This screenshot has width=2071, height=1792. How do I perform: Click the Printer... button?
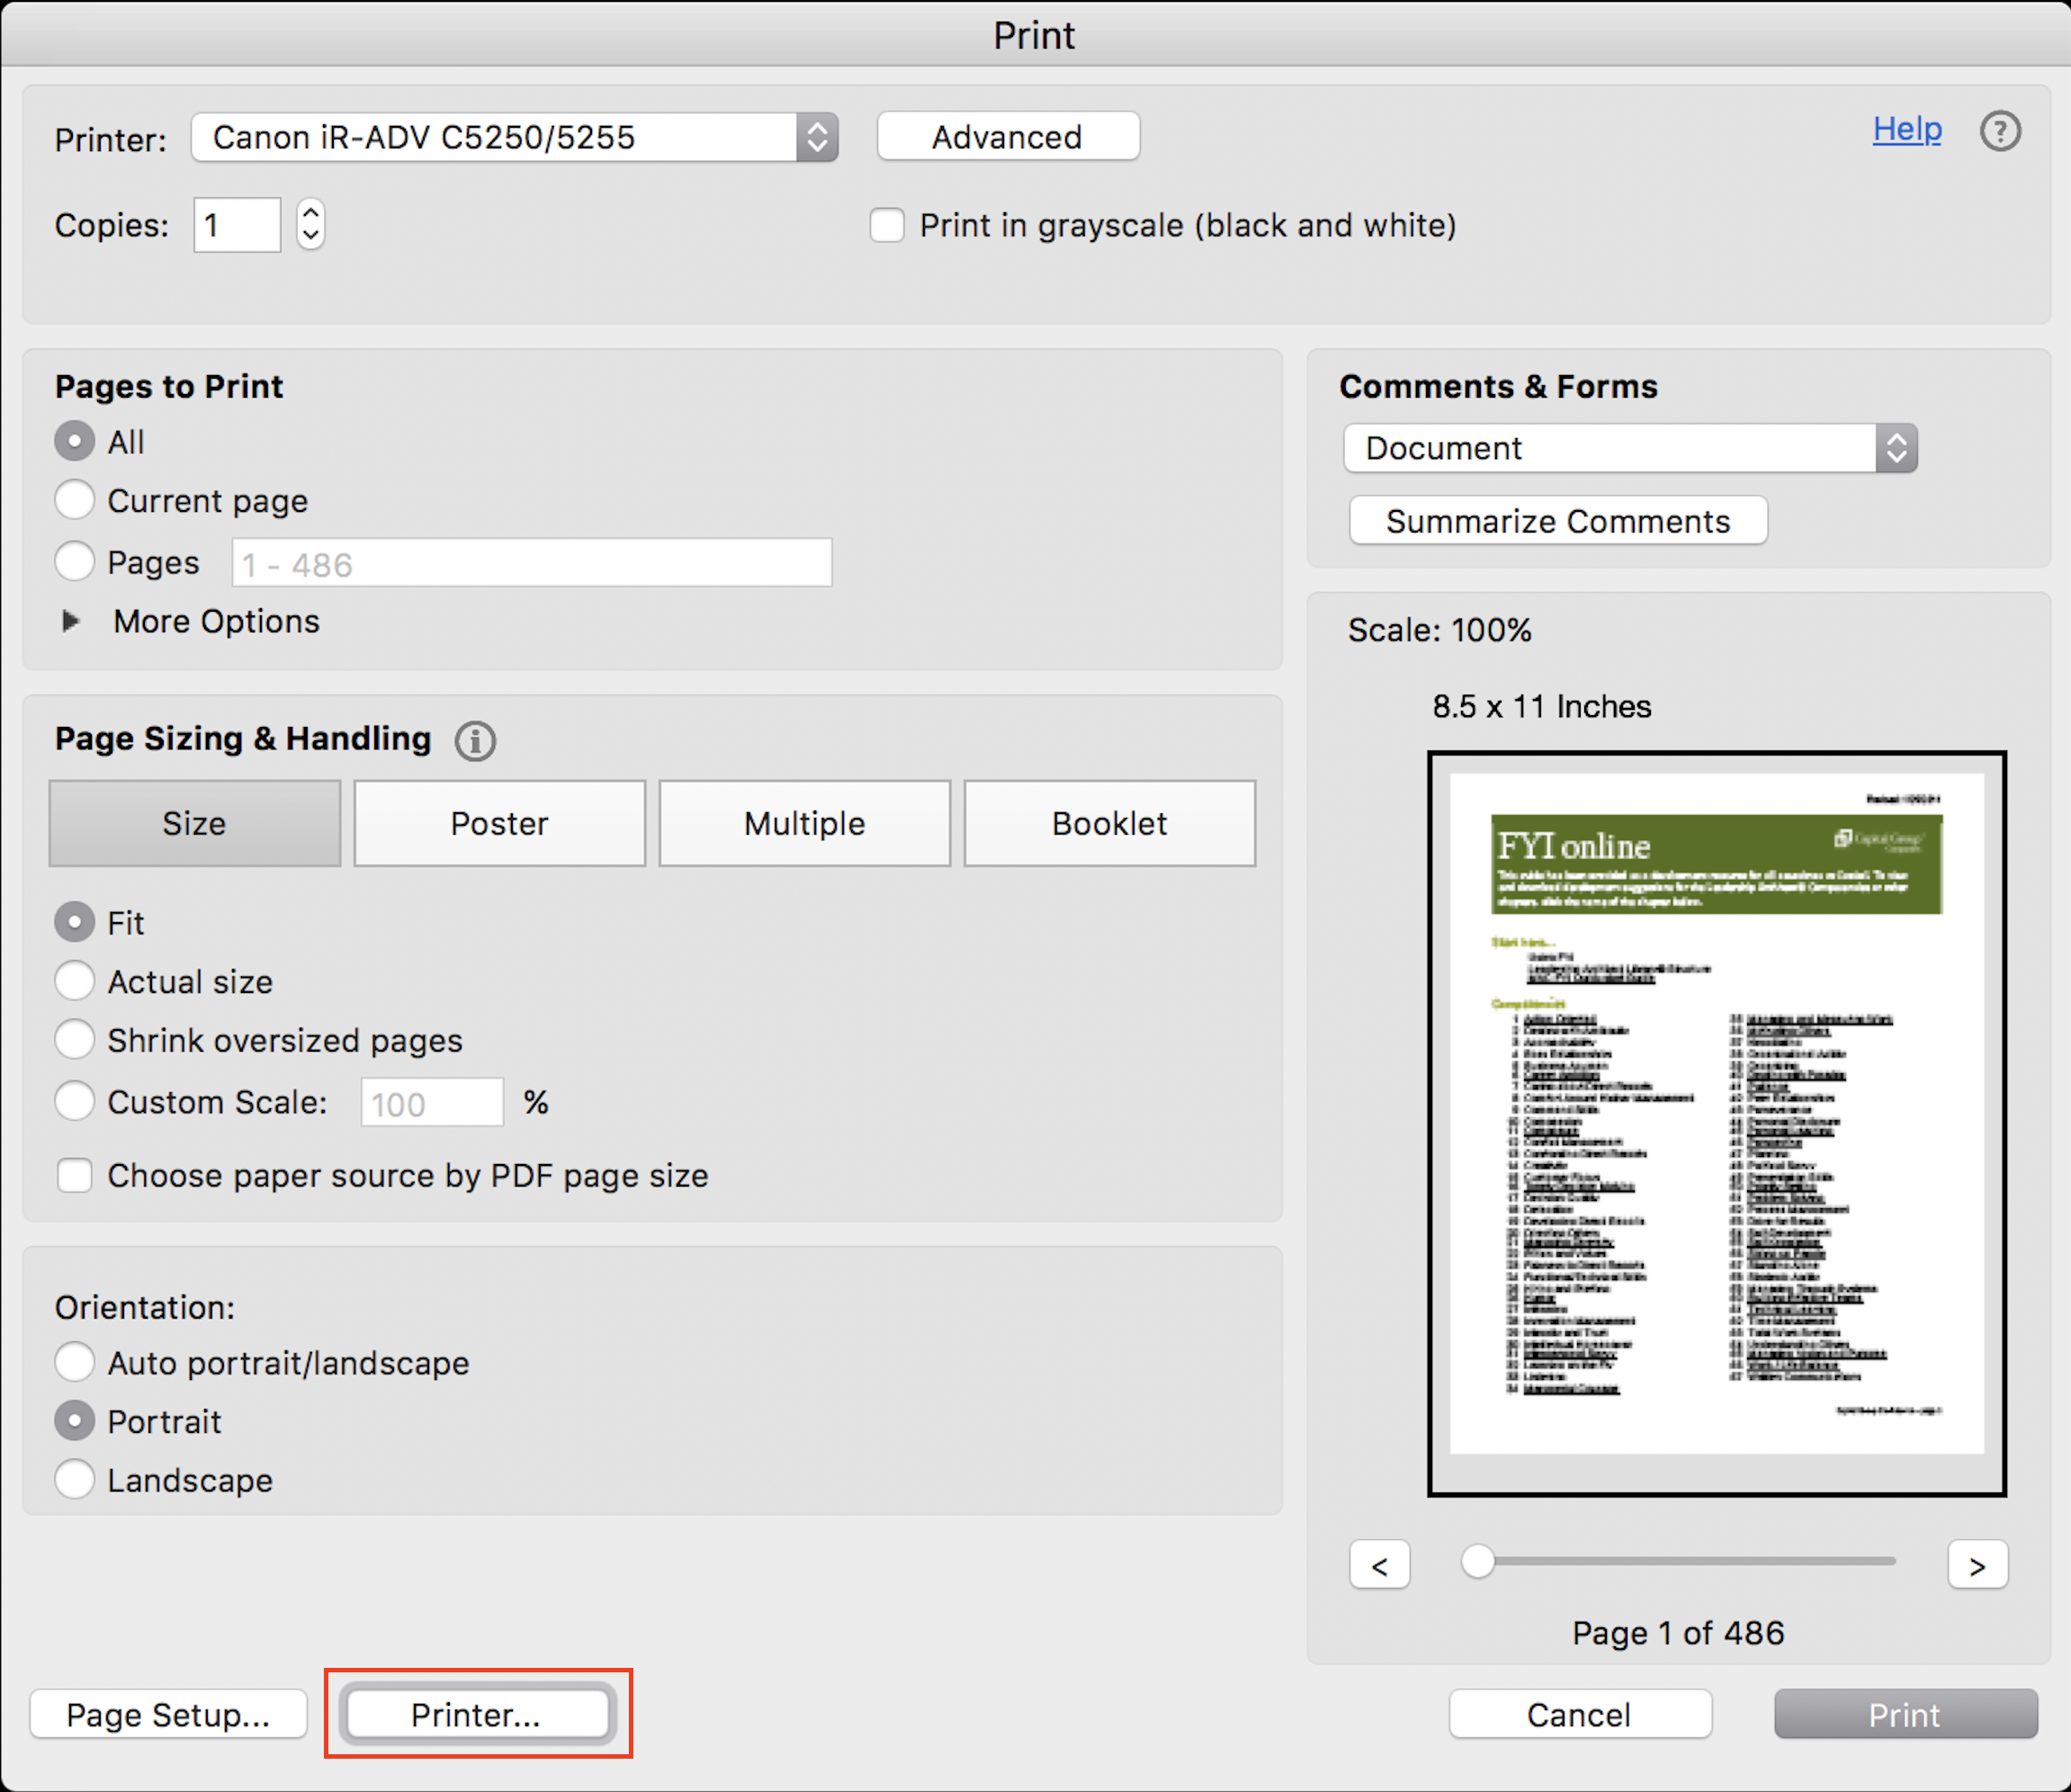[x=477, y=1714]
